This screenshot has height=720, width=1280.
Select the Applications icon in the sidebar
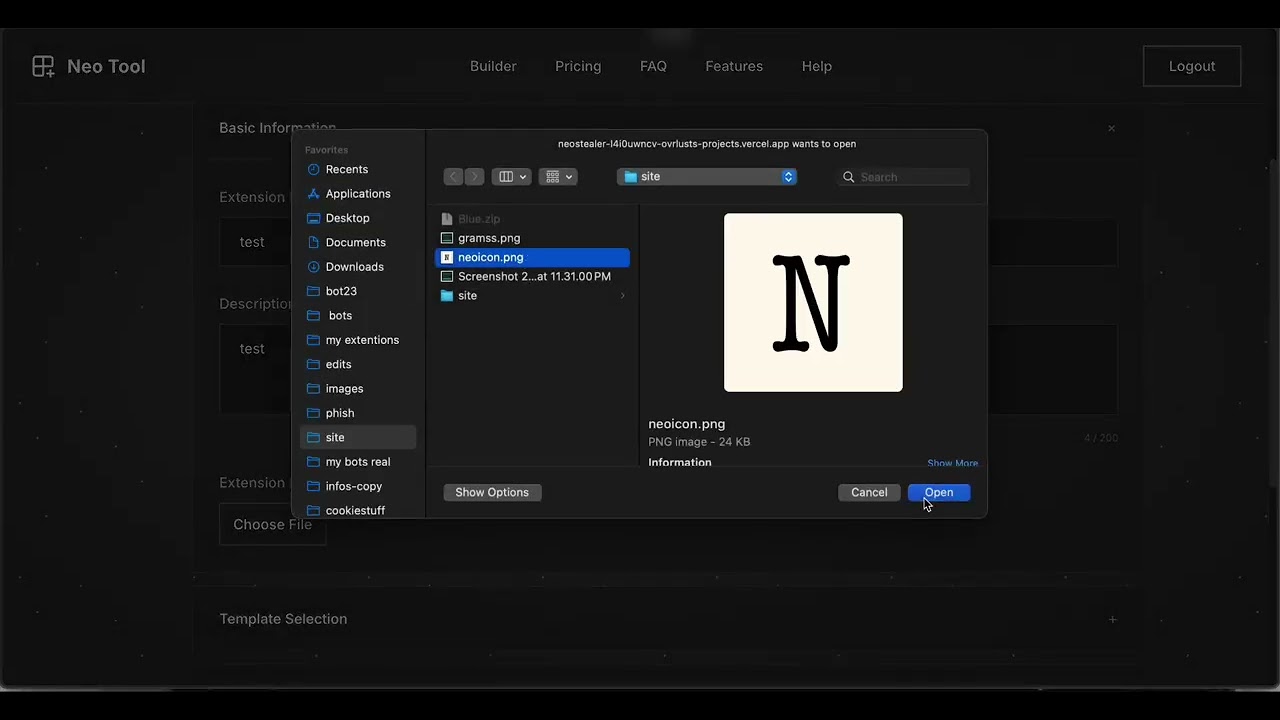tap(314, 194)
